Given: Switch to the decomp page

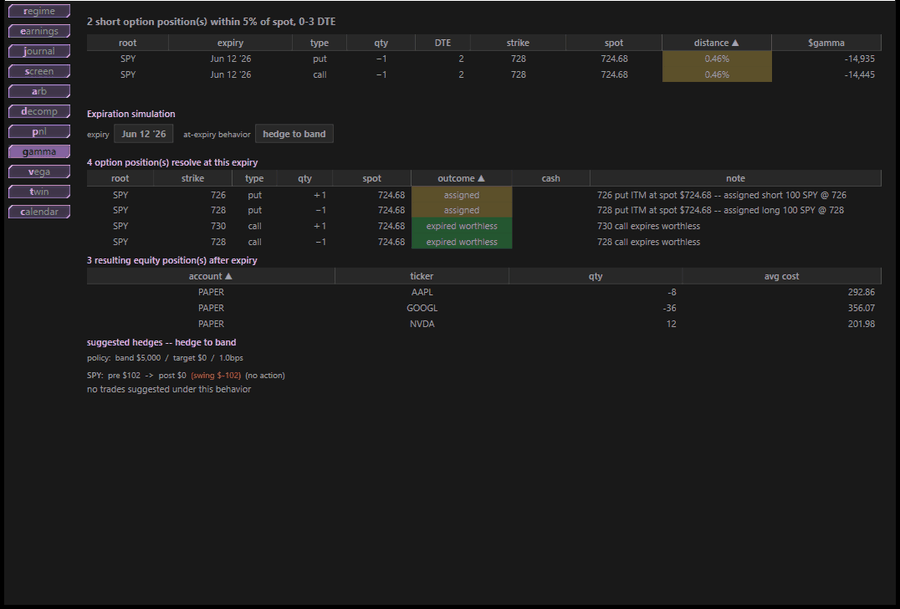Looking at the screenshot, I should 39,111.
